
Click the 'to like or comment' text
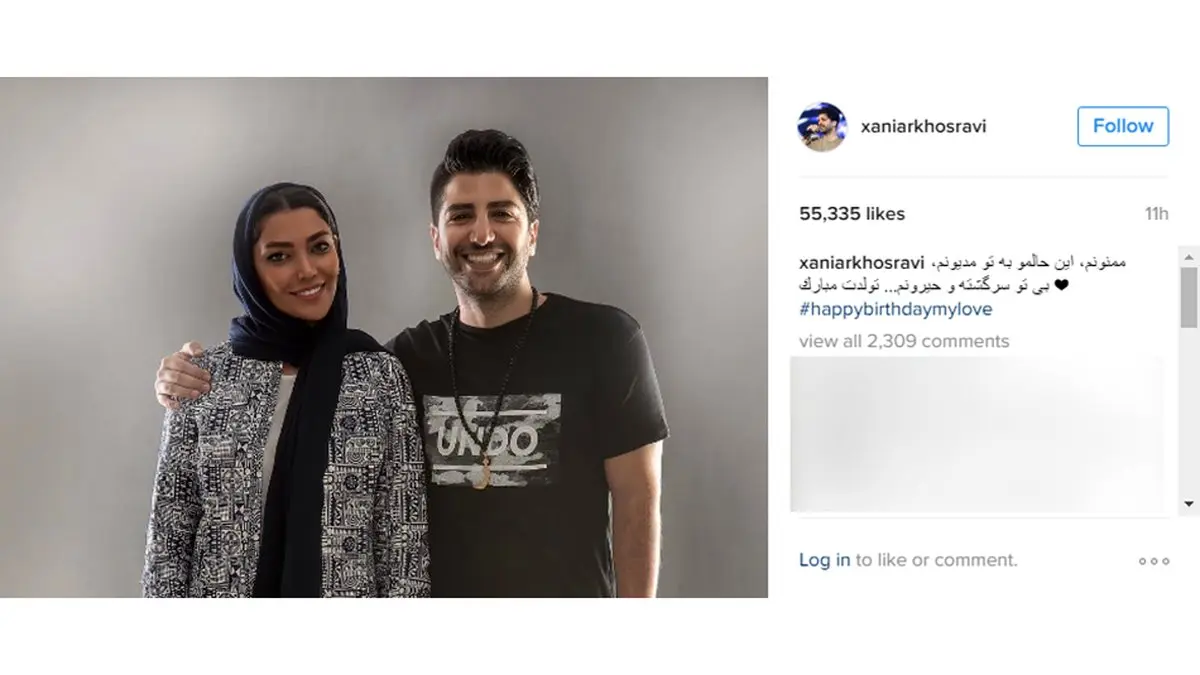936,560
